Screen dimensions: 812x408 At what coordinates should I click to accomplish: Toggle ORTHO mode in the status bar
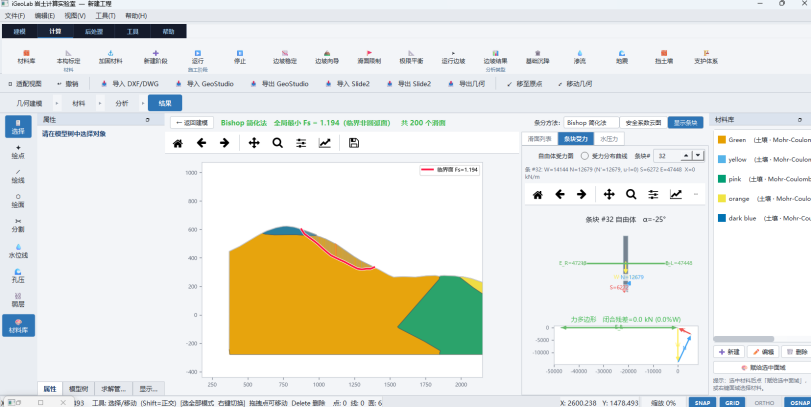764,402
